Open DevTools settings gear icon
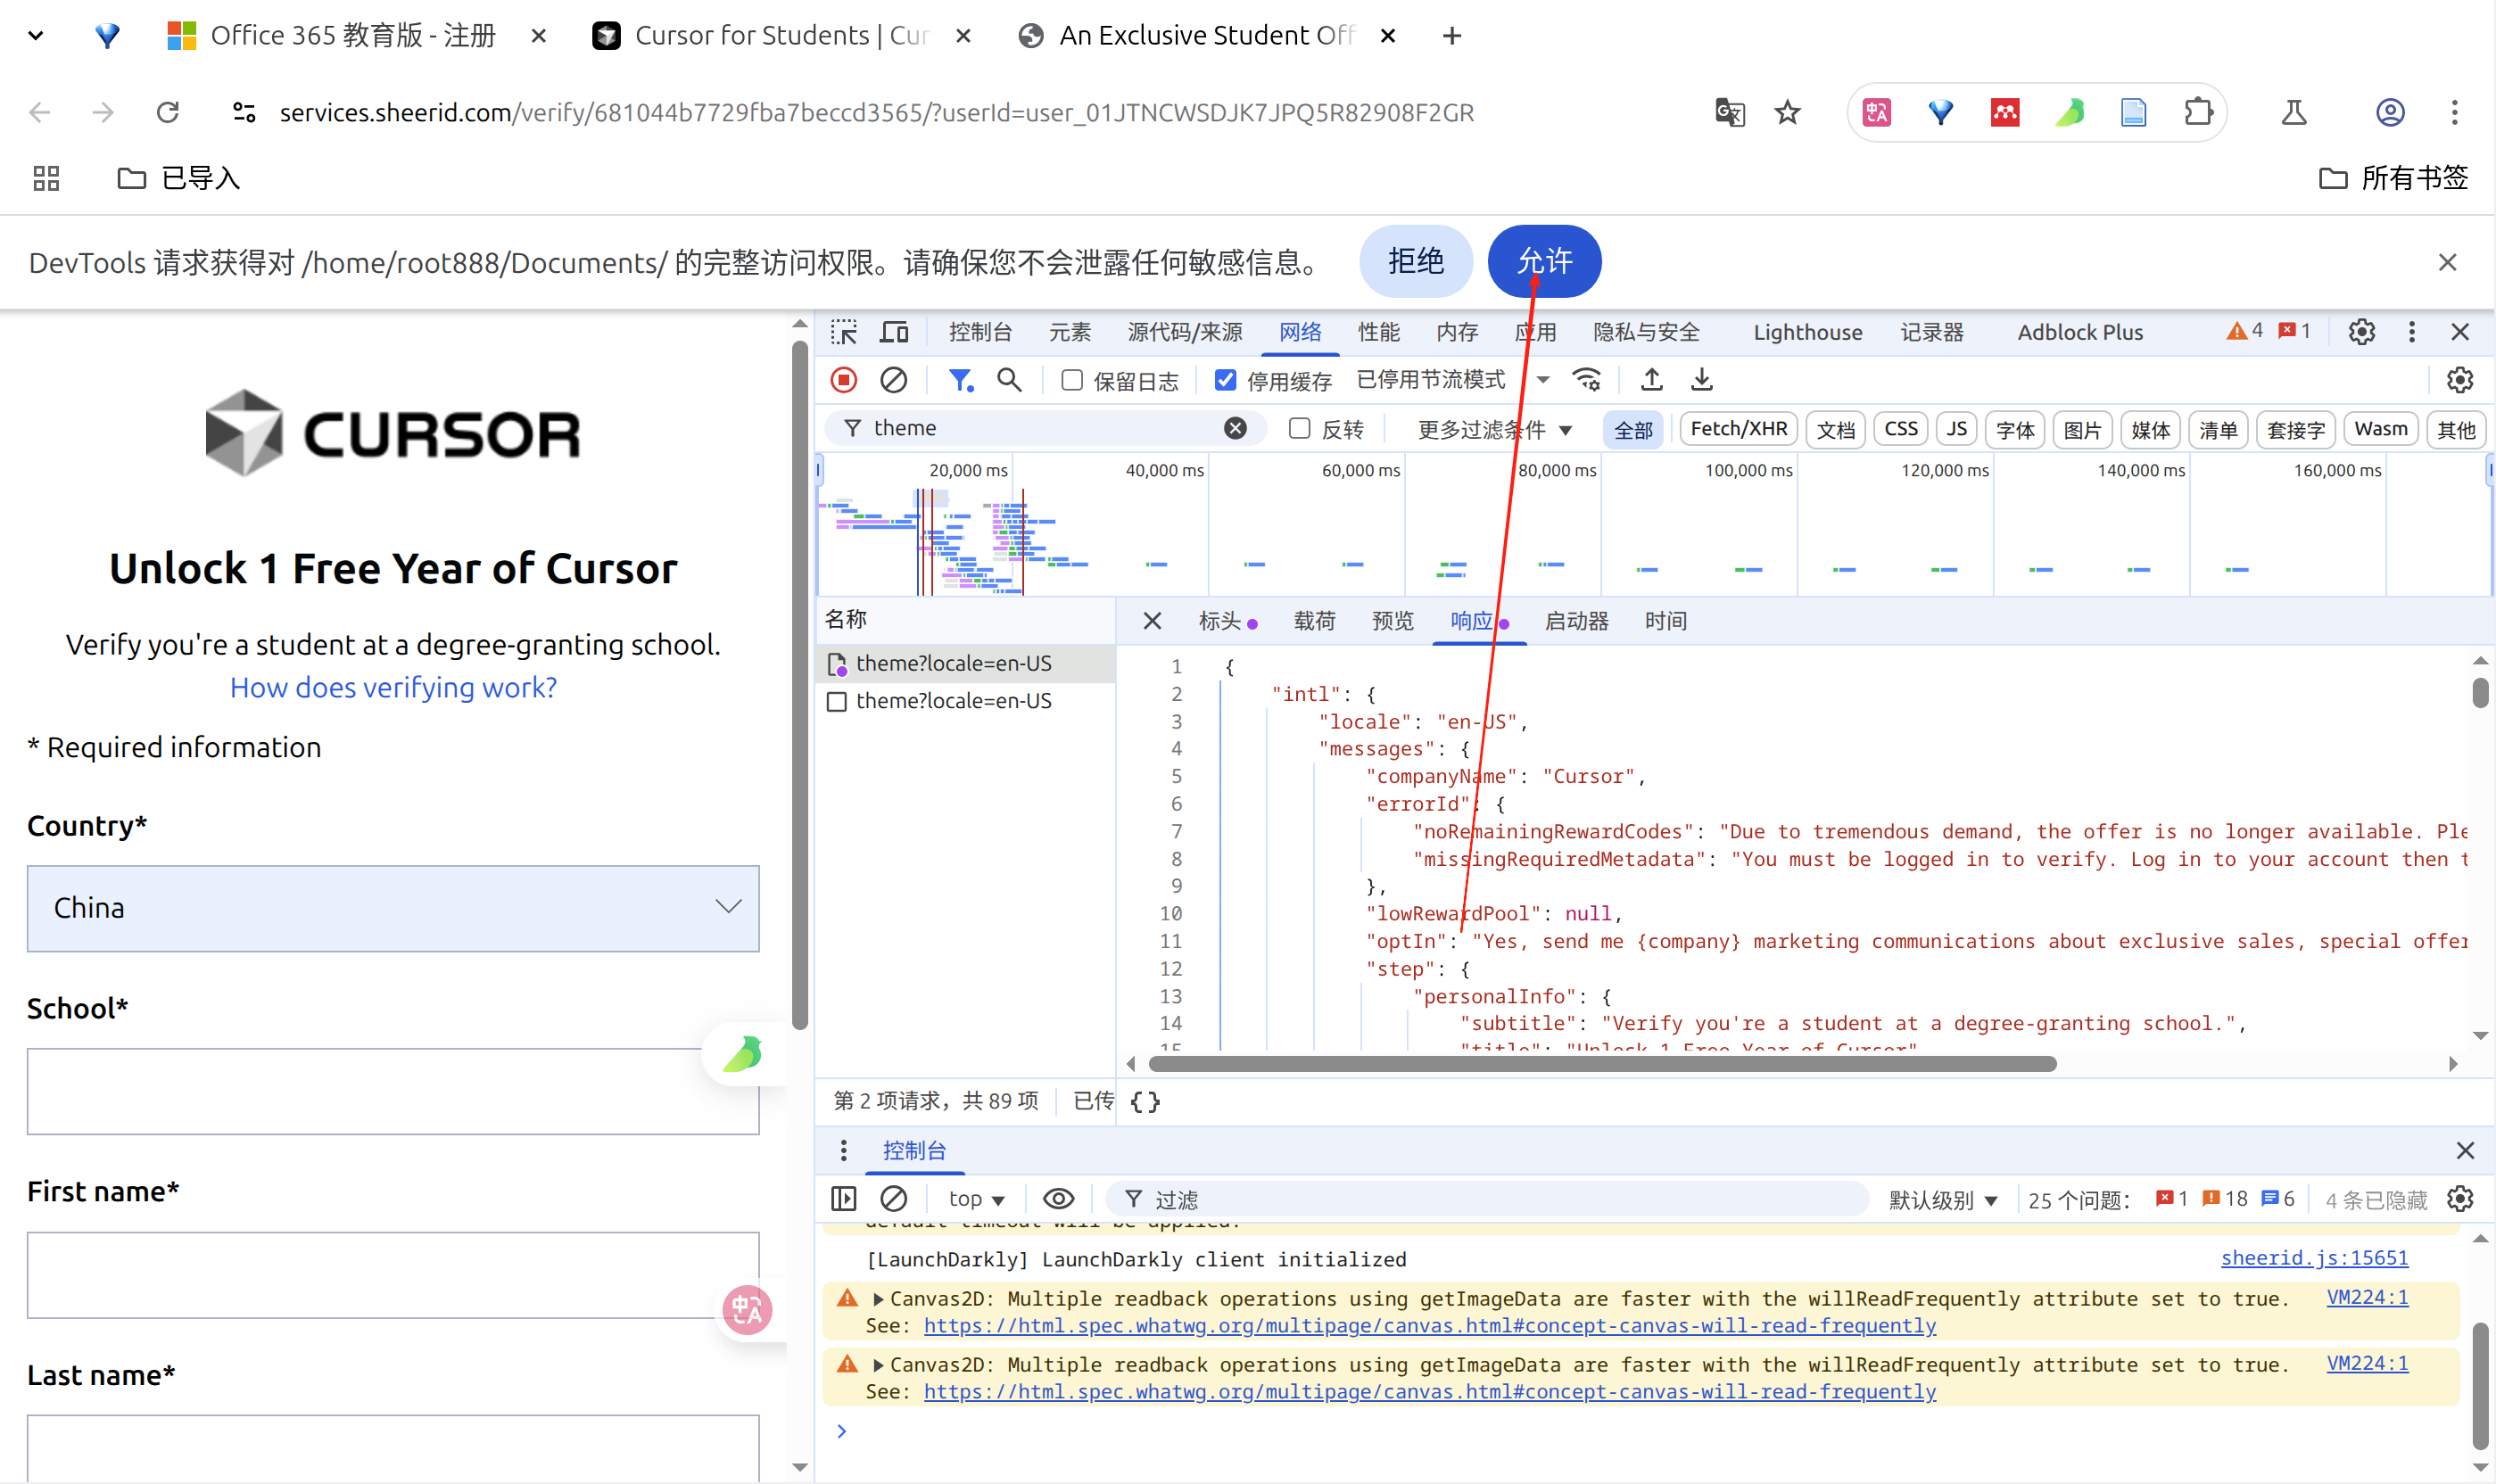This screenshot has height=1484, width=2496. tap(2362, 332)
